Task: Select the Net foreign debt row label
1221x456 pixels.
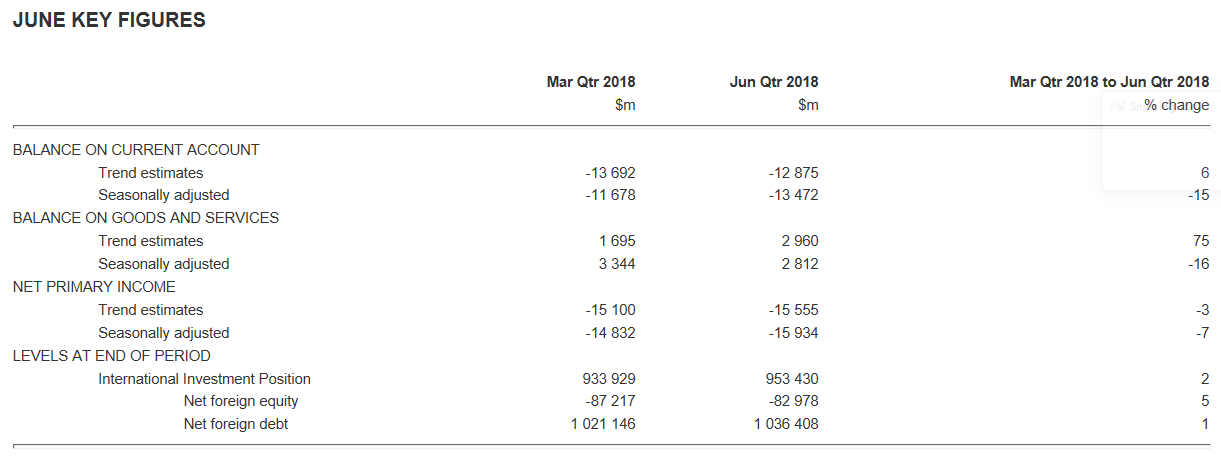Action: 236,424
